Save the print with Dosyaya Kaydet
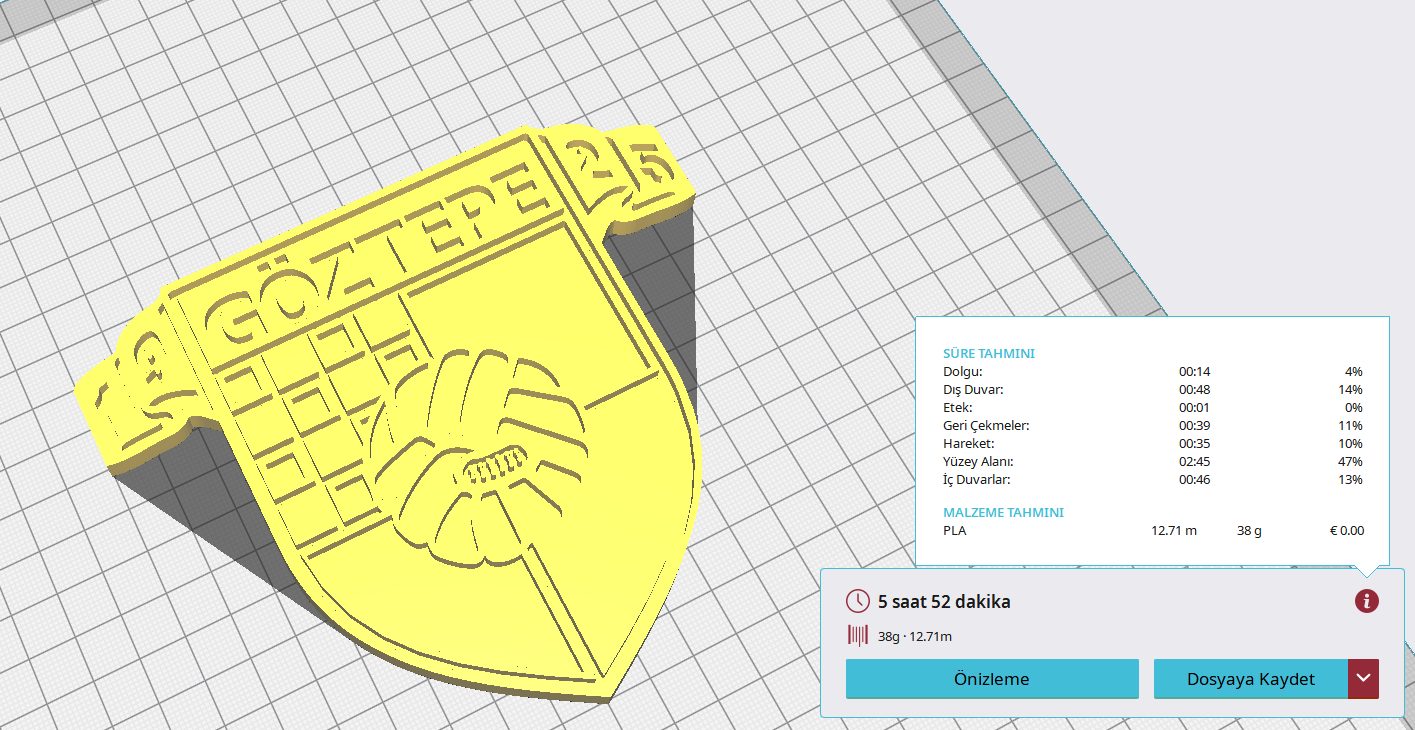 pyautogui.click(x=1251, y=679)
